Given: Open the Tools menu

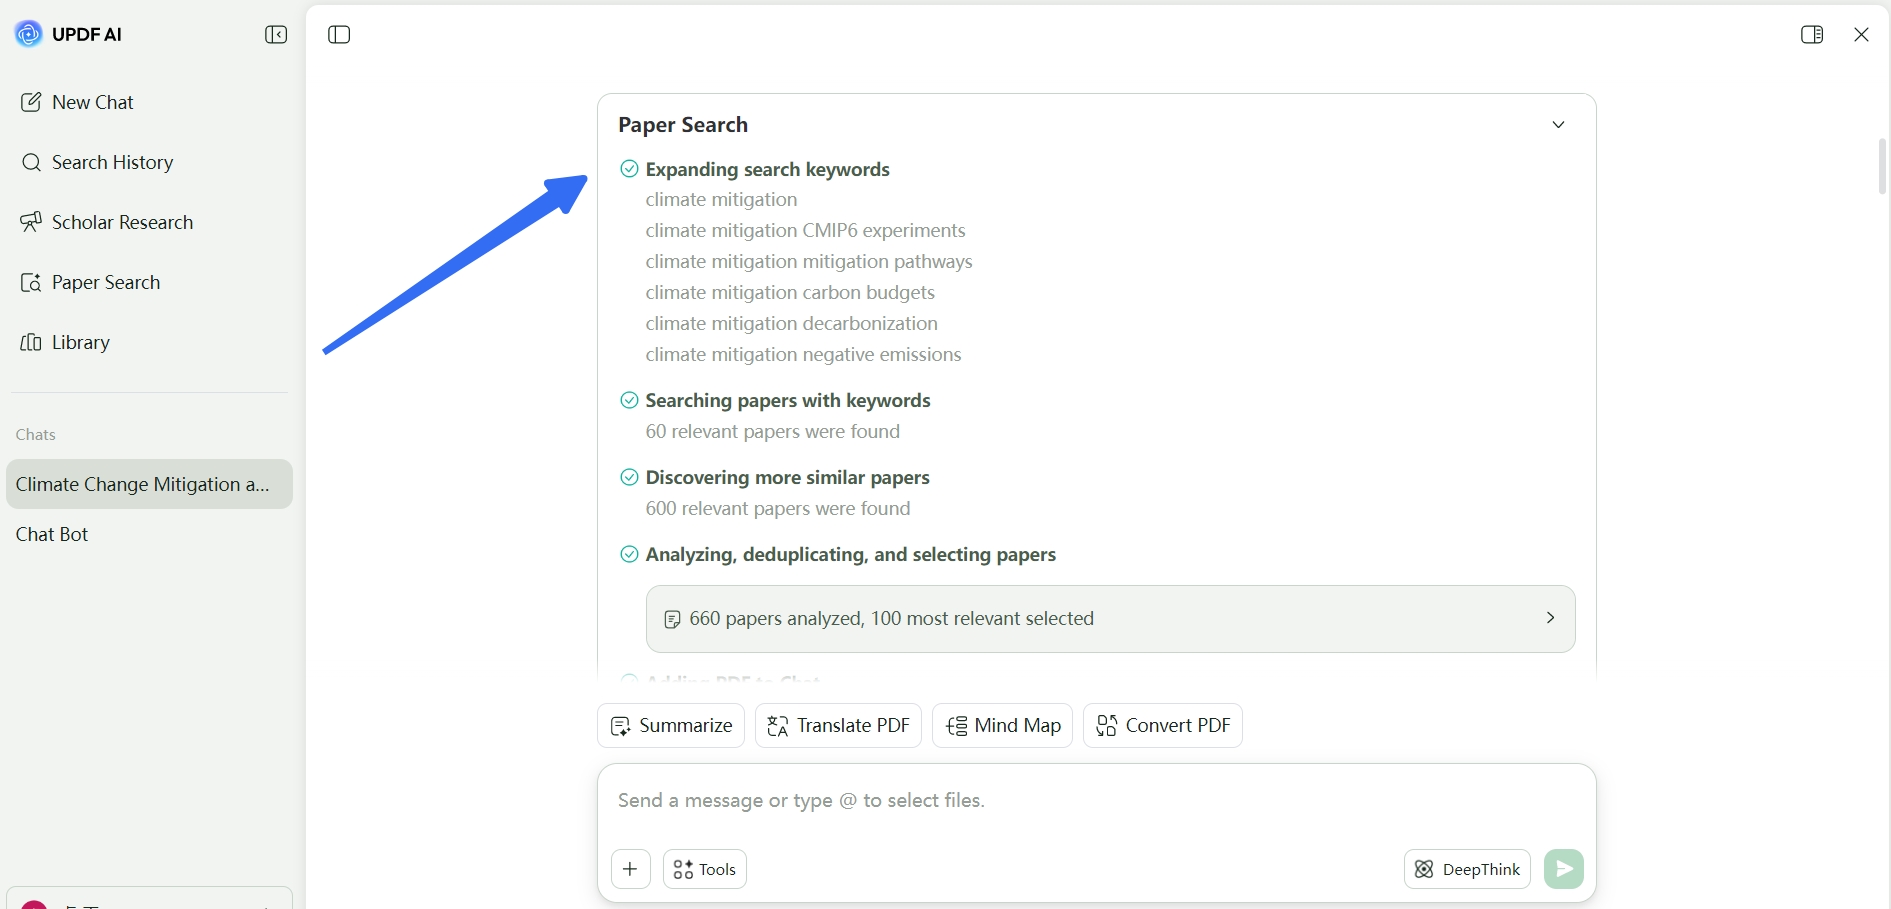Looking at the screenshot, I should coord(705,869).
